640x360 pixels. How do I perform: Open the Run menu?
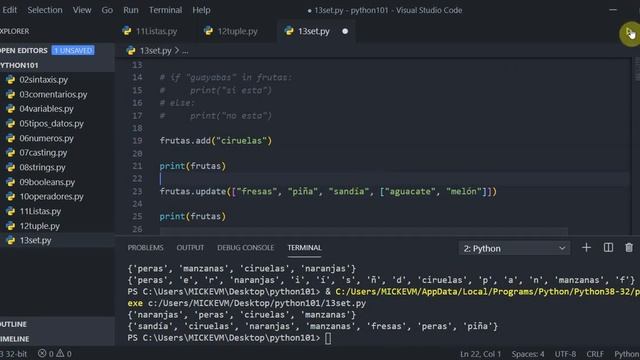click(131, 10)
